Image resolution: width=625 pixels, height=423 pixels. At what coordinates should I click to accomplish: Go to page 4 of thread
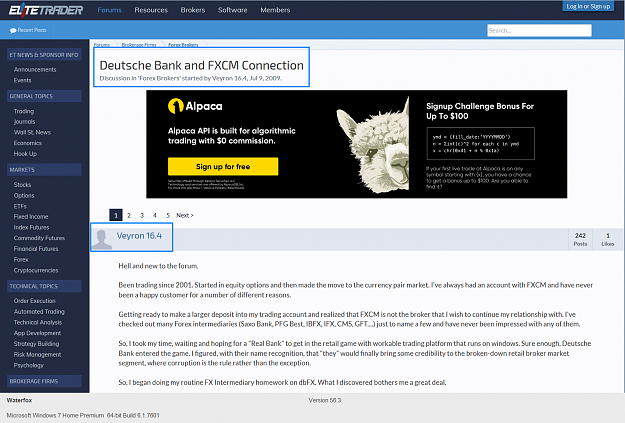[x=155, y=215]
